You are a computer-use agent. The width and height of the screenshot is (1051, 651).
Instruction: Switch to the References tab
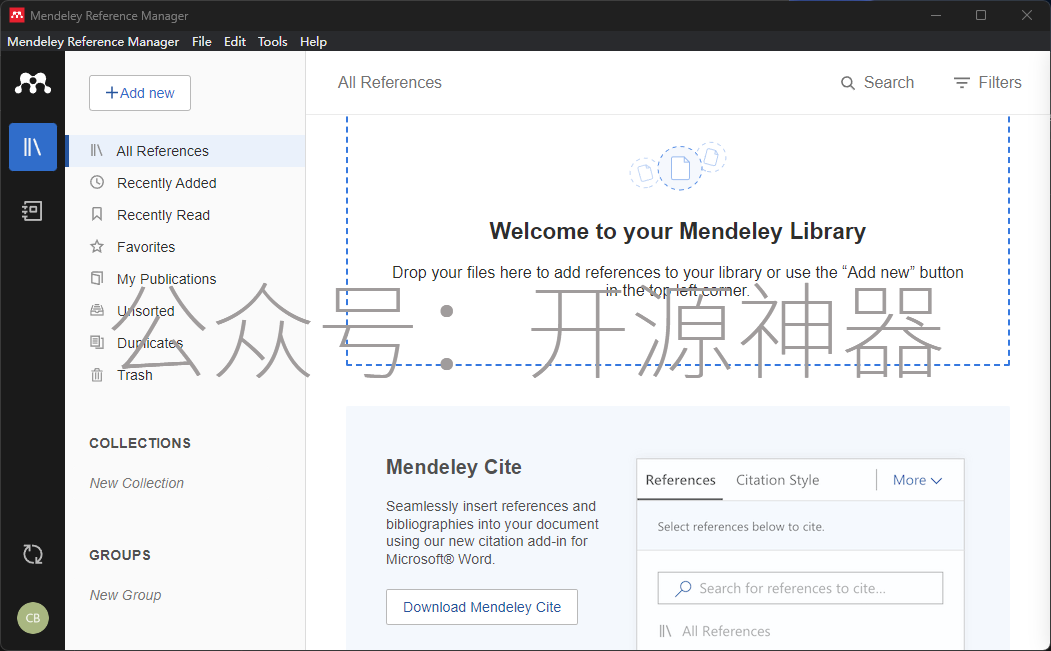(x=680, y=480)
